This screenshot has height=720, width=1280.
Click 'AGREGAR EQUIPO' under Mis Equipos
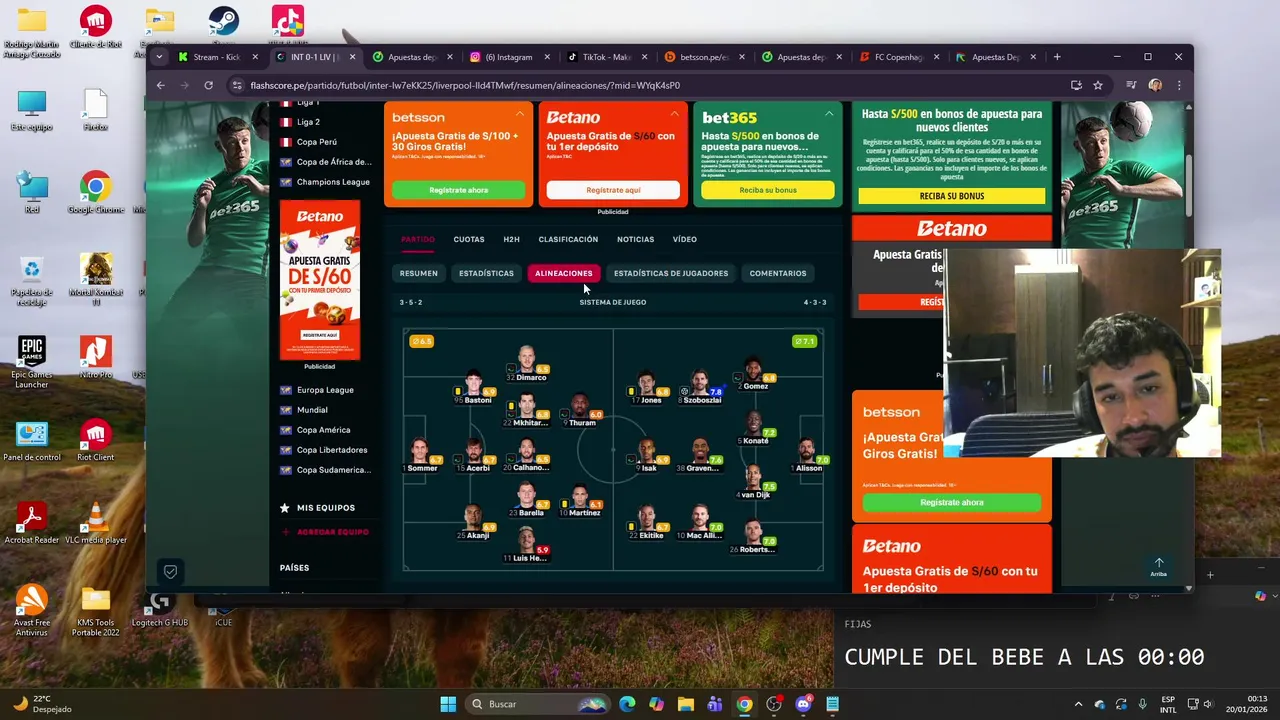pos(325,532)
